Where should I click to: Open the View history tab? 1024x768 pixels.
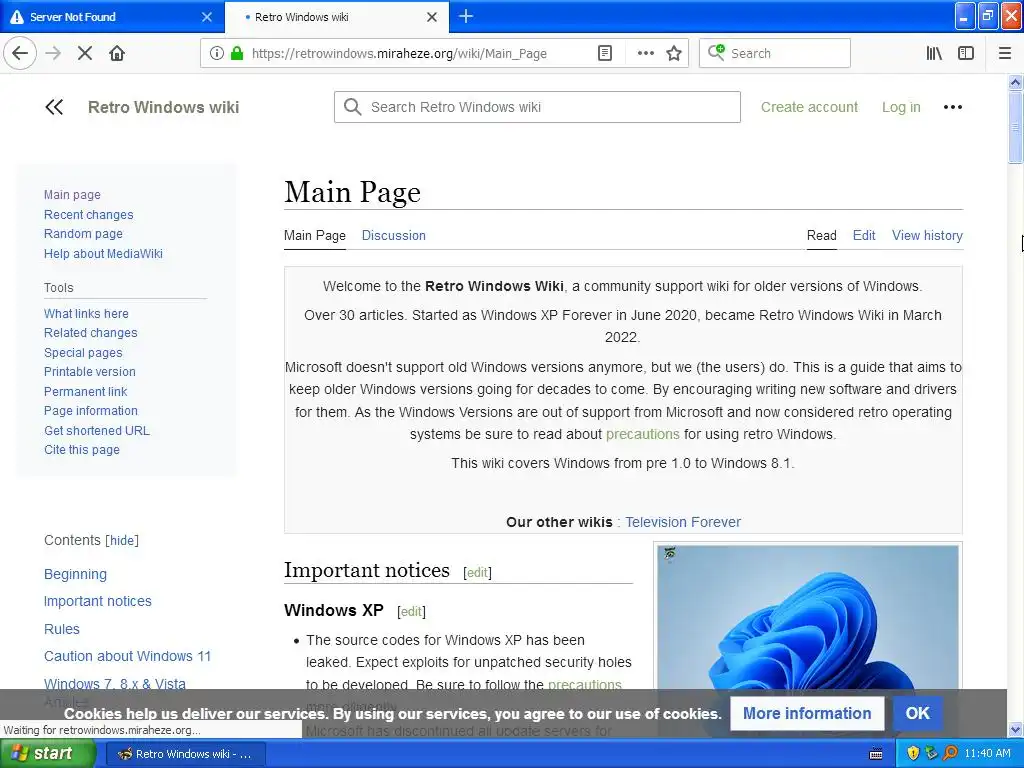point(927,235)
